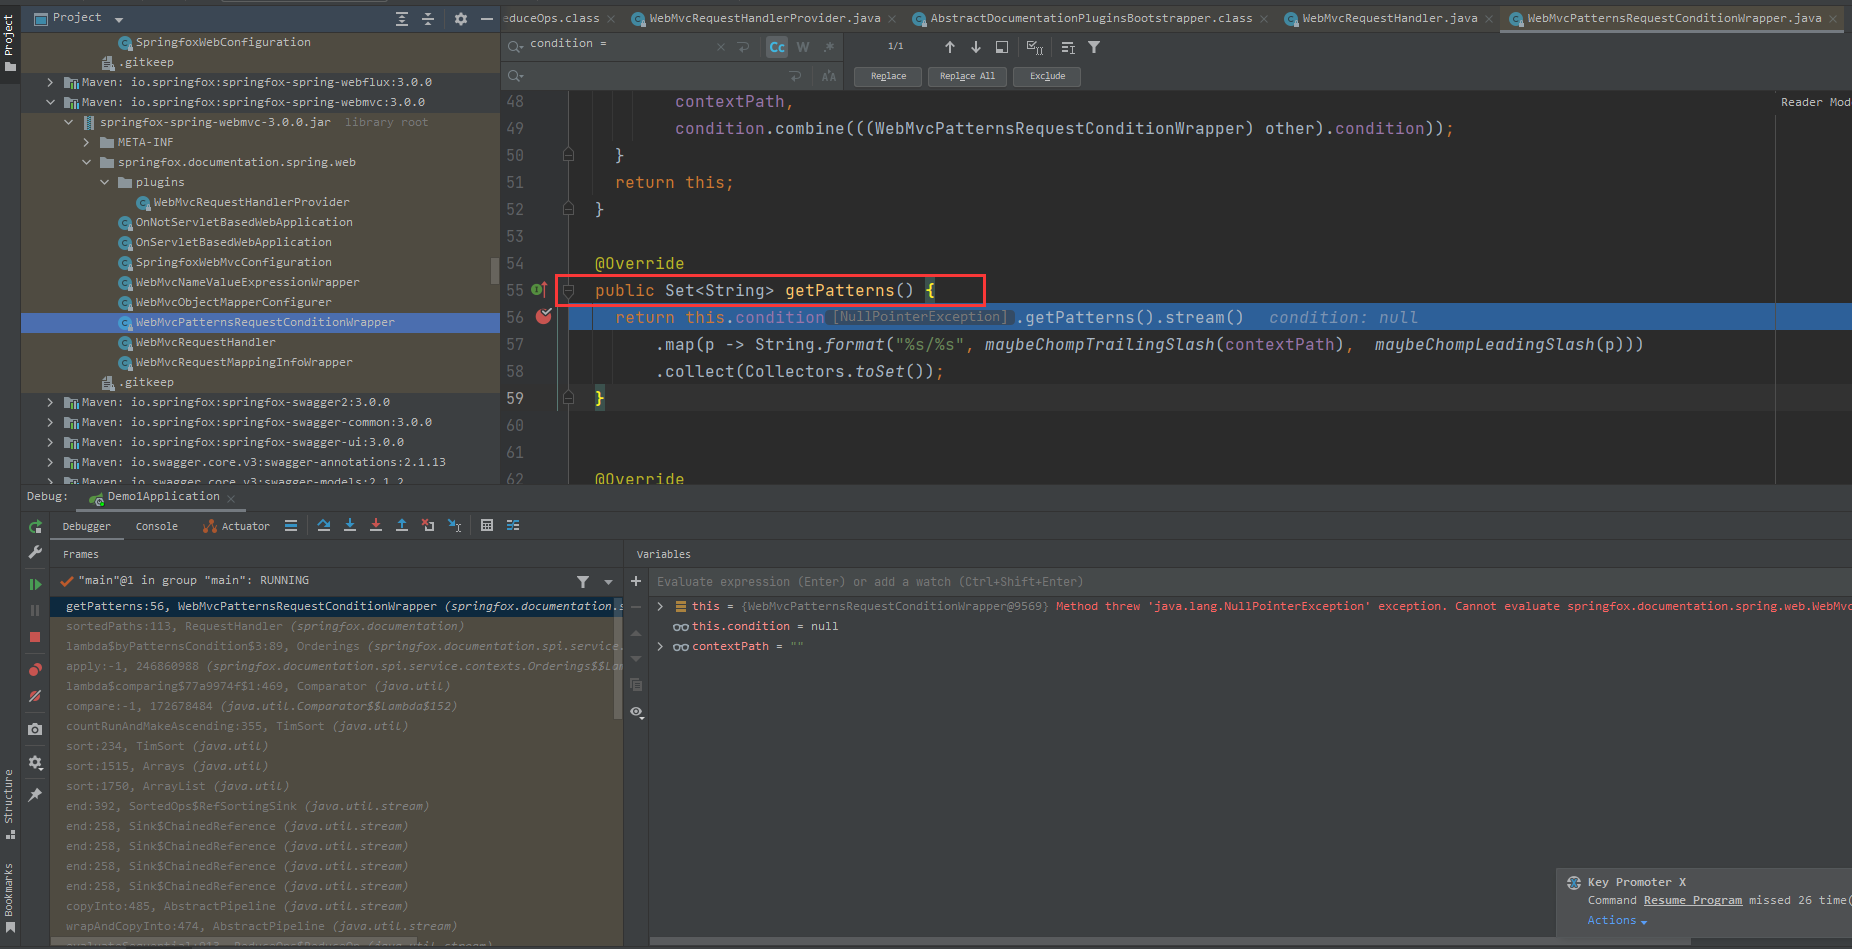Toggle Match Case in the search bar
This screenshot has height=949, width=1852.
click(x=777, y=46)
